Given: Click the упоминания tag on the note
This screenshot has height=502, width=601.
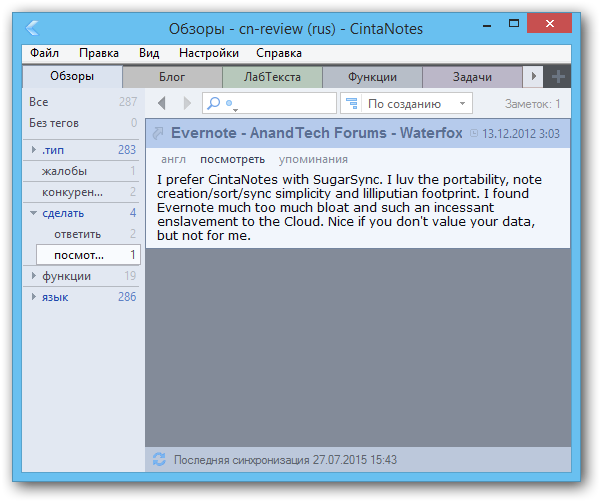Looking at the screenshot, I should click(313, 159).
